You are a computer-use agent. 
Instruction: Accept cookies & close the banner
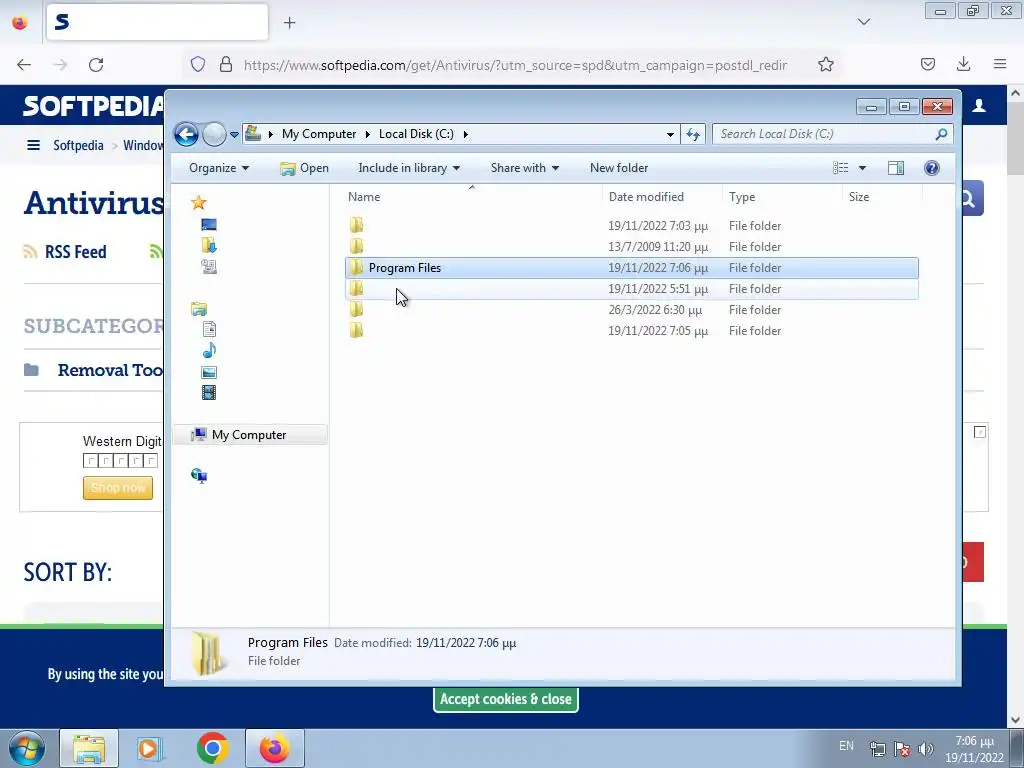505,699
